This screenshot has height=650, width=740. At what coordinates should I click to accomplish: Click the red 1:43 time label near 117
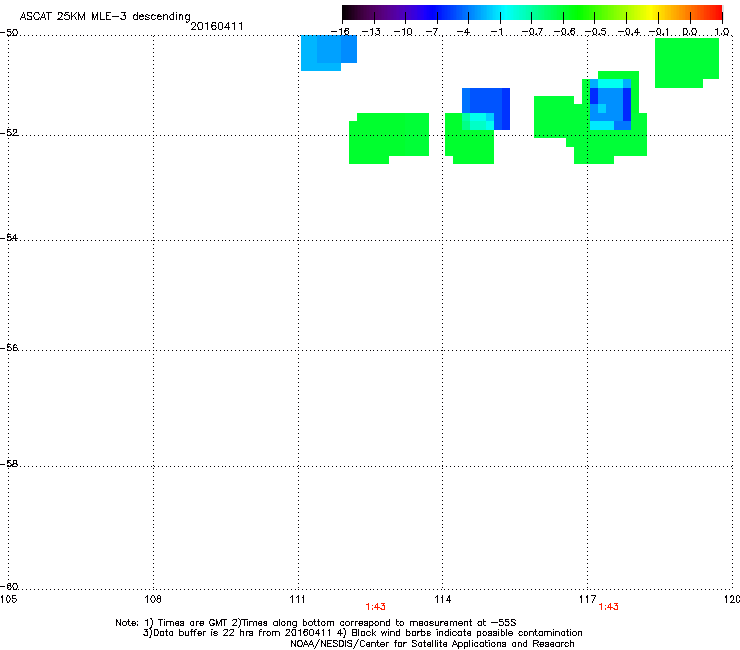[608, 607]
